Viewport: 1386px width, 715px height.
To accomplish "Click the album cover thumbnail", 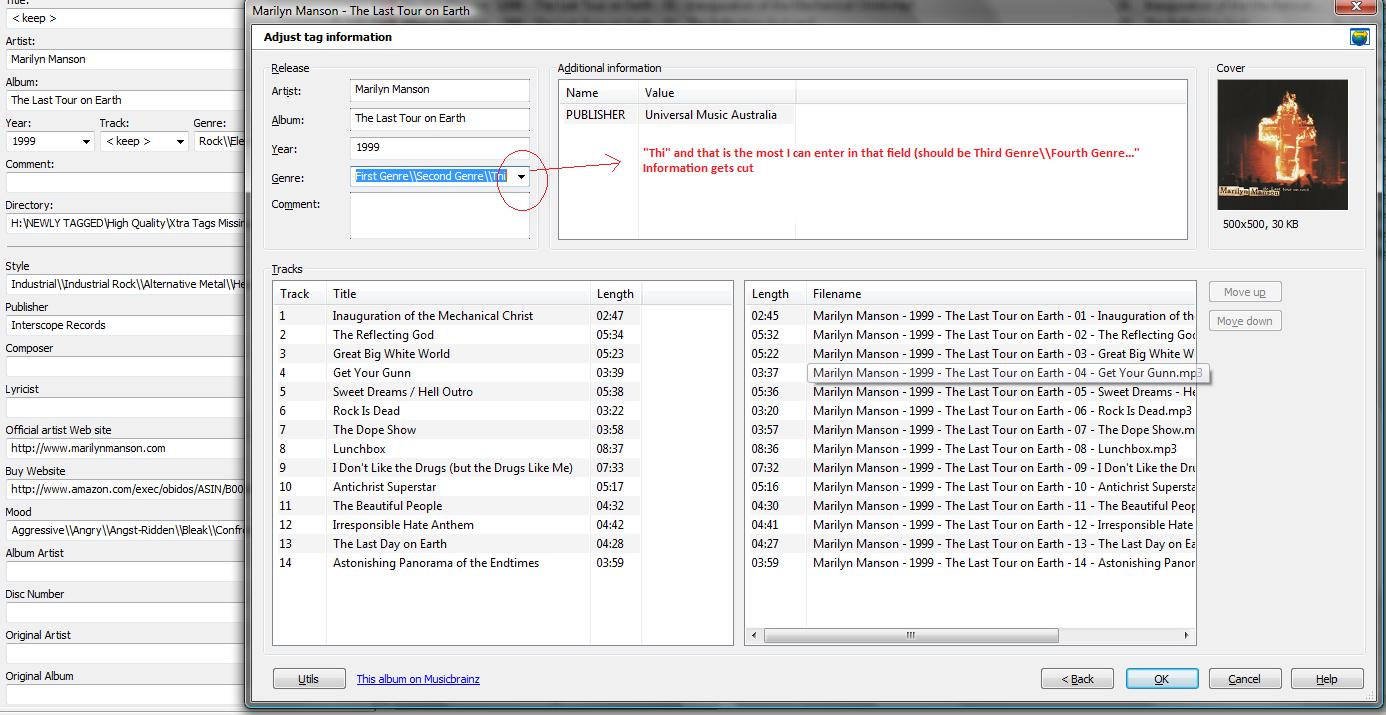I will pos(1283,145).
